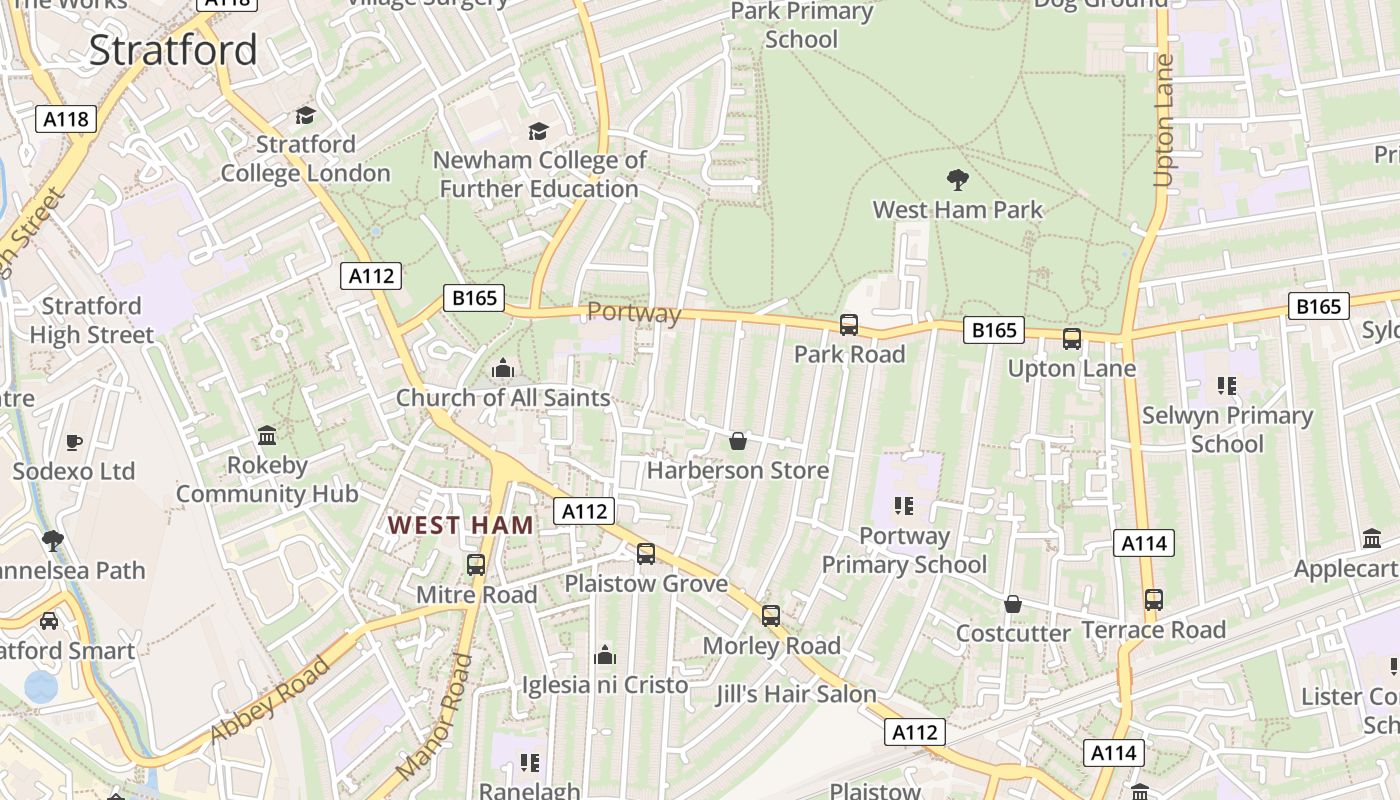Click the Upton Lane bus stop icon

click(1072, 339)
